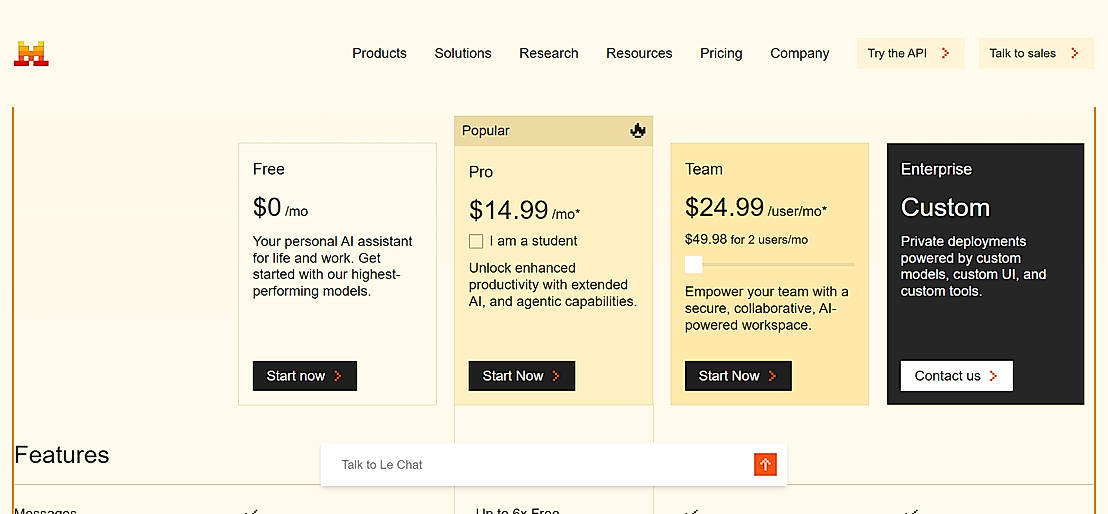Go to the Pricing page

pos(721,53)
